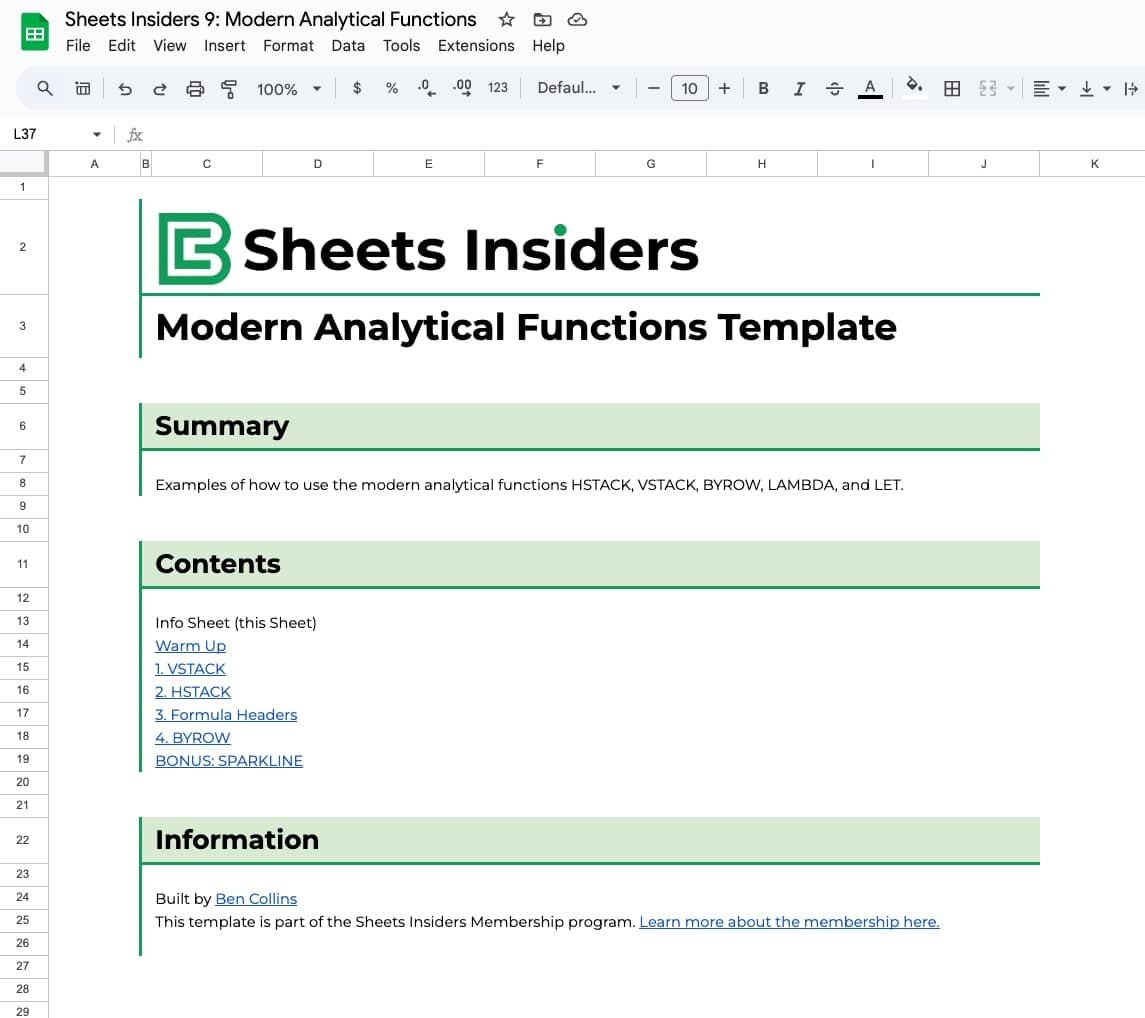
Task: Open the Format menu
Action: click(288, 45)
